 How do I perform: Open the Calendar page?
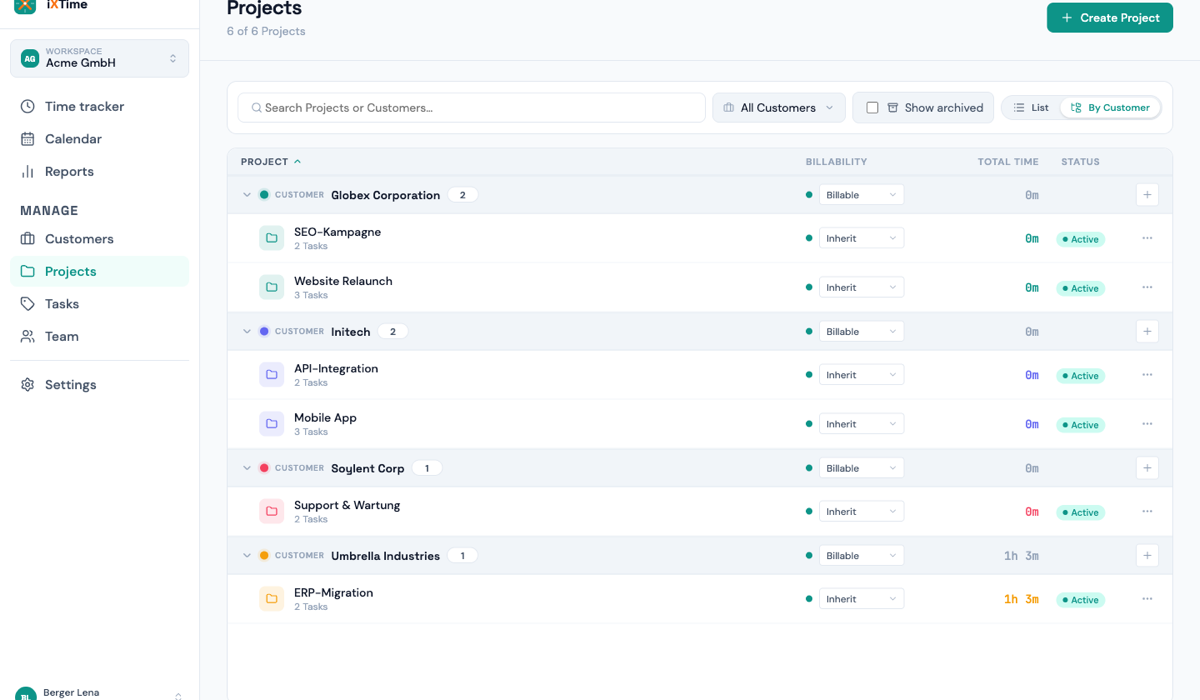(x=99, y=139)
